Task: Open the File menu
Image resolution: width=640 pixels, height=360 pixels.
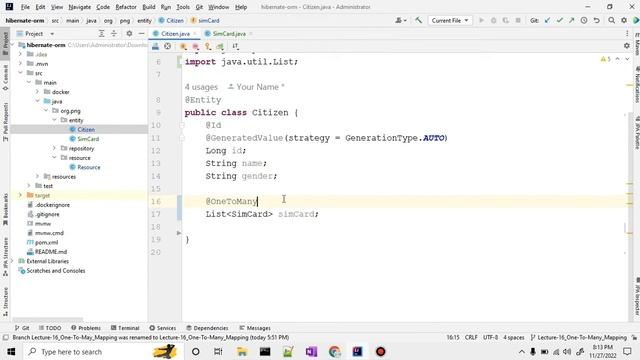Action: tap(25, 7)
